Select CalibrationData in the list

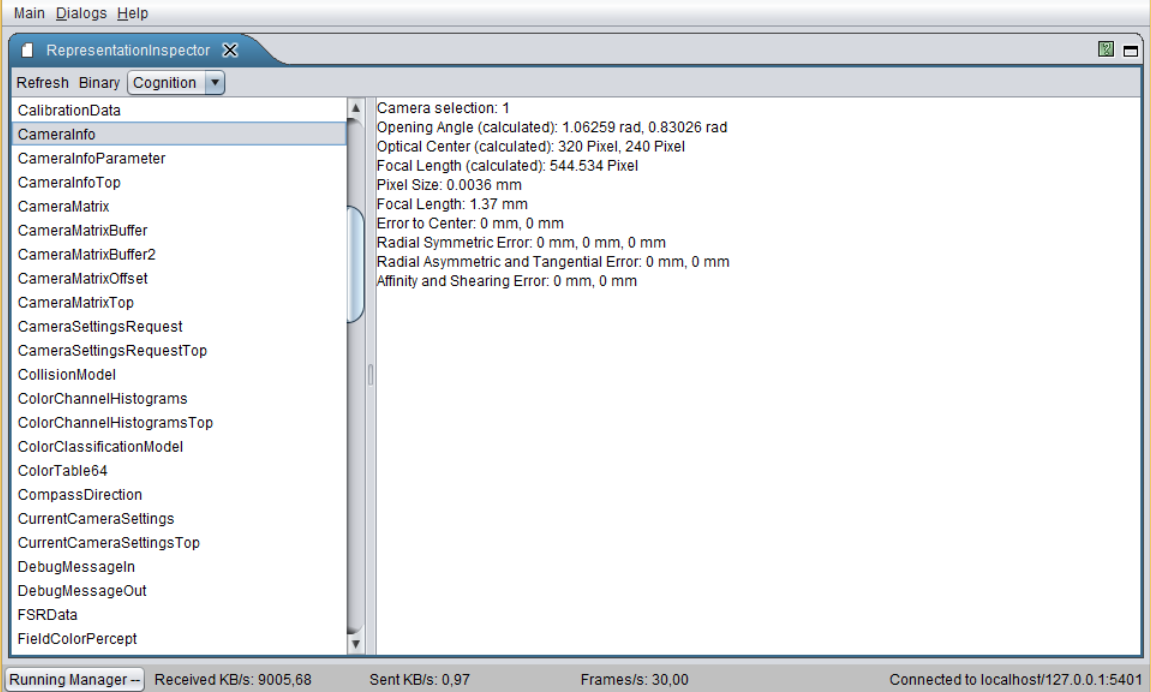pyautogui.click(x=69, y=110)
